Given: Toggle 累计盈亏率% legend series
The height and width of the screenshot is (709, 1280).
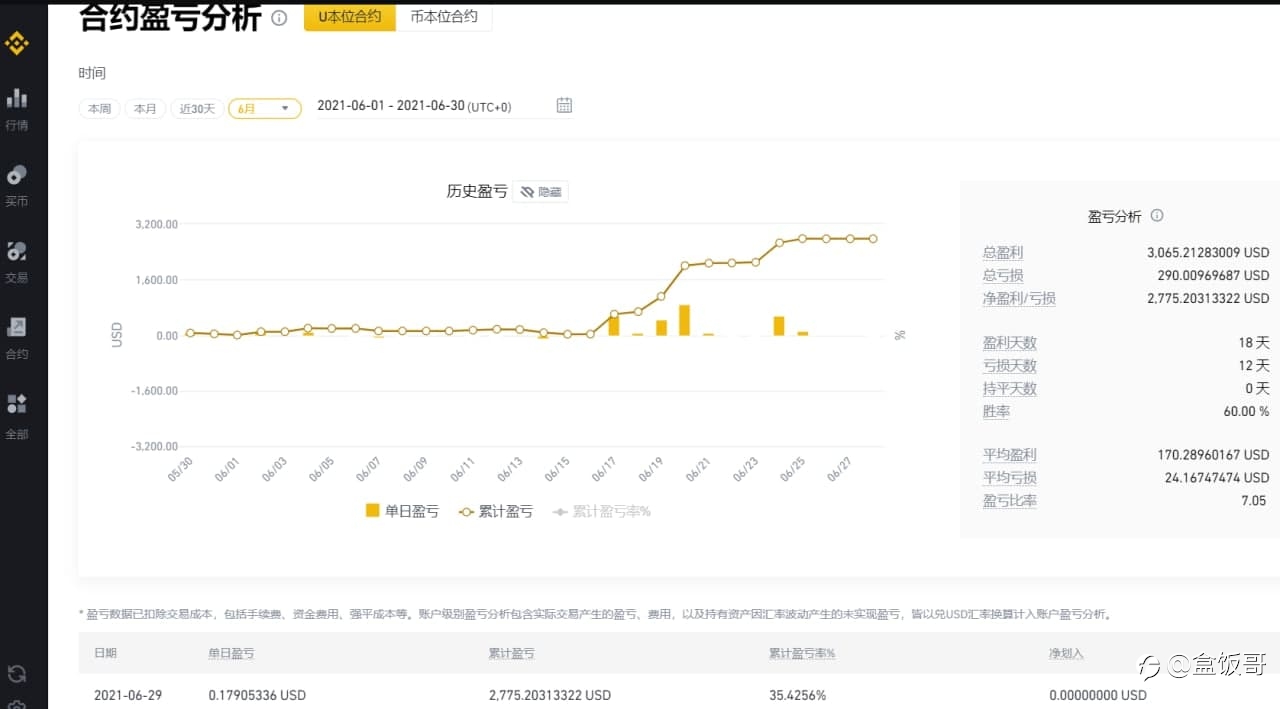Looking at the screenshot, I should [602, 511].
